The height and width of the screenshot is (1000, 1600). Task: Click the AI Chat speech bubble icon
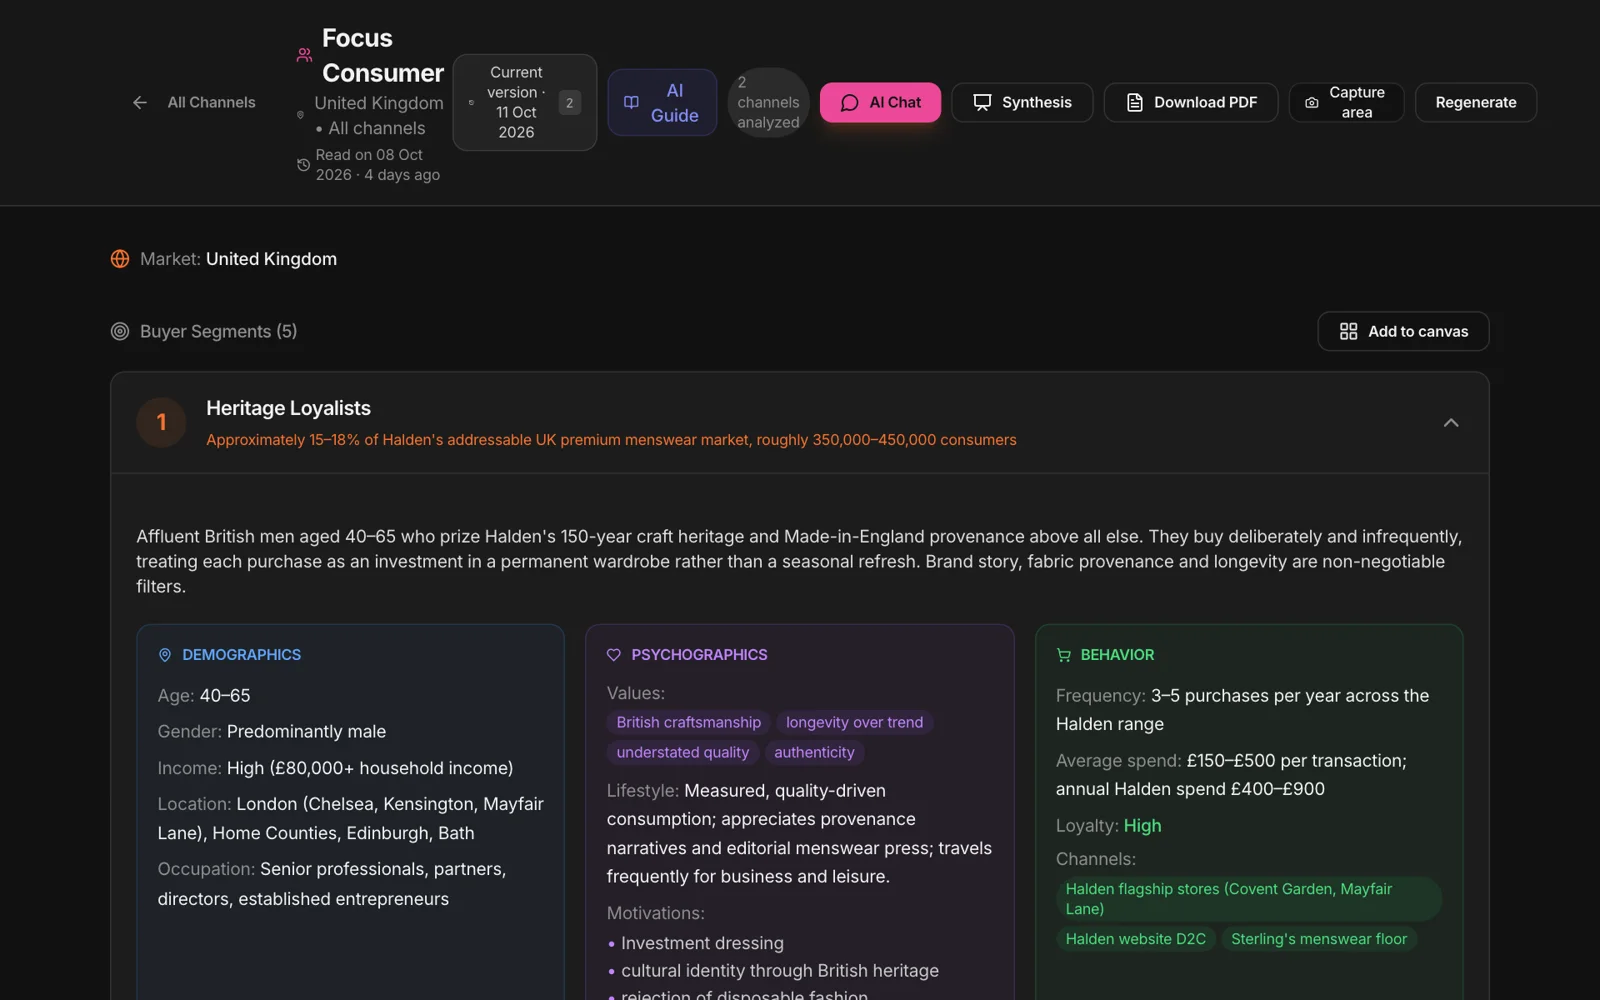849,102
